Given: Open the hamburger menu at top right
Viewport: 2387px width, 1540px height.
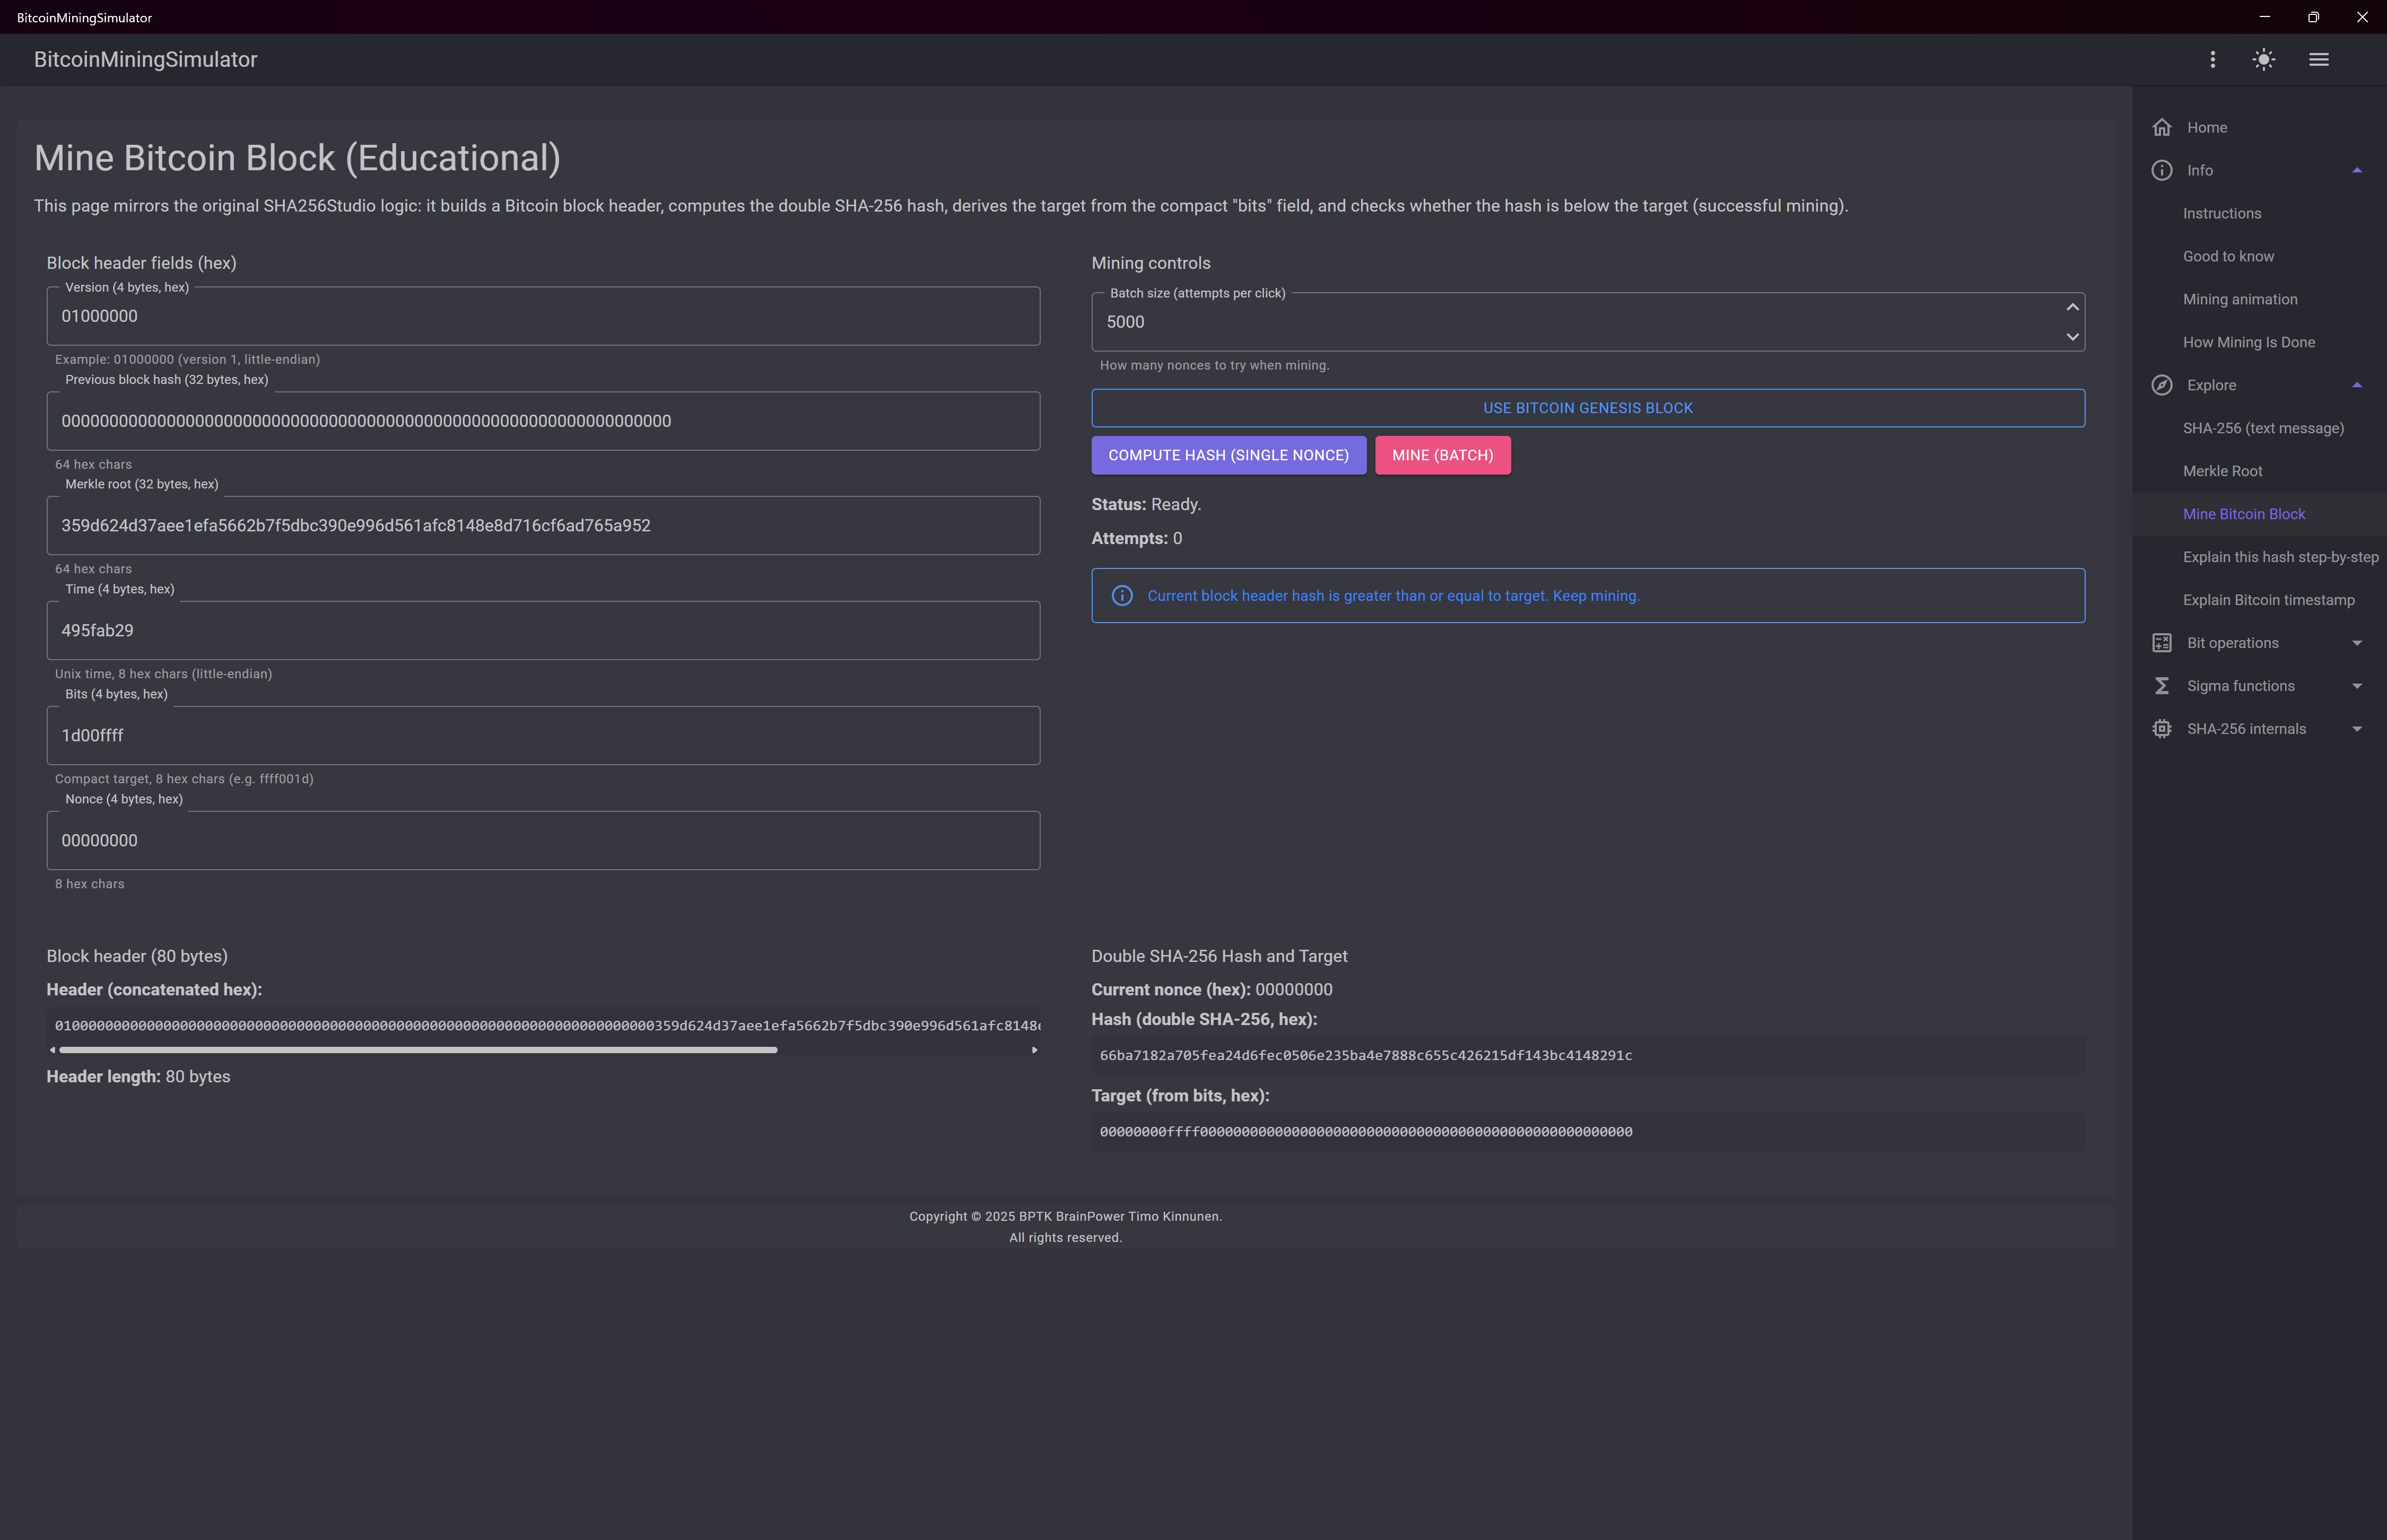Looking at the screenshot, I should pos(2319,59).
